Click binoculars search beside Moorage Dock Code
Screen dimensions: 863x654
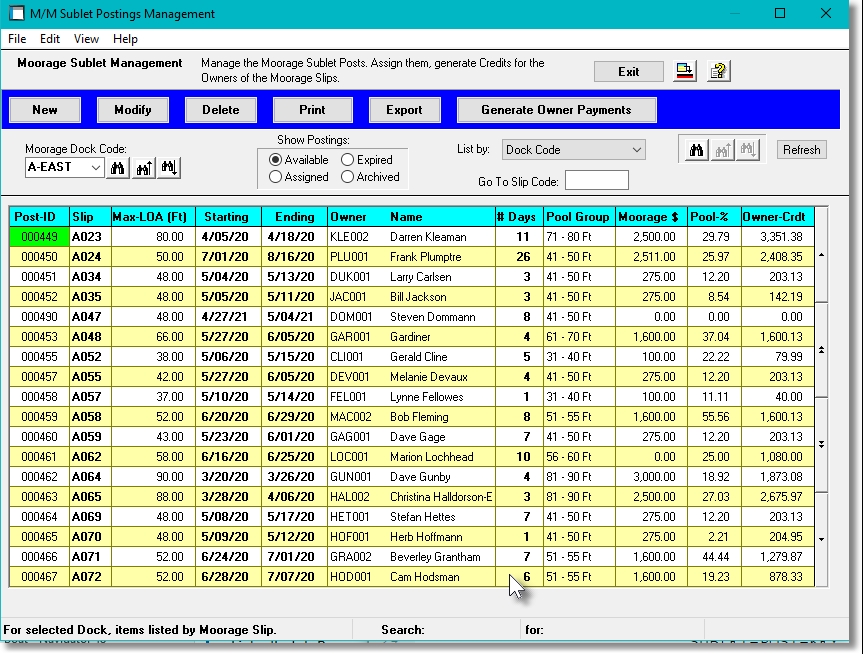pyautogui.click(x=117, y=167)
